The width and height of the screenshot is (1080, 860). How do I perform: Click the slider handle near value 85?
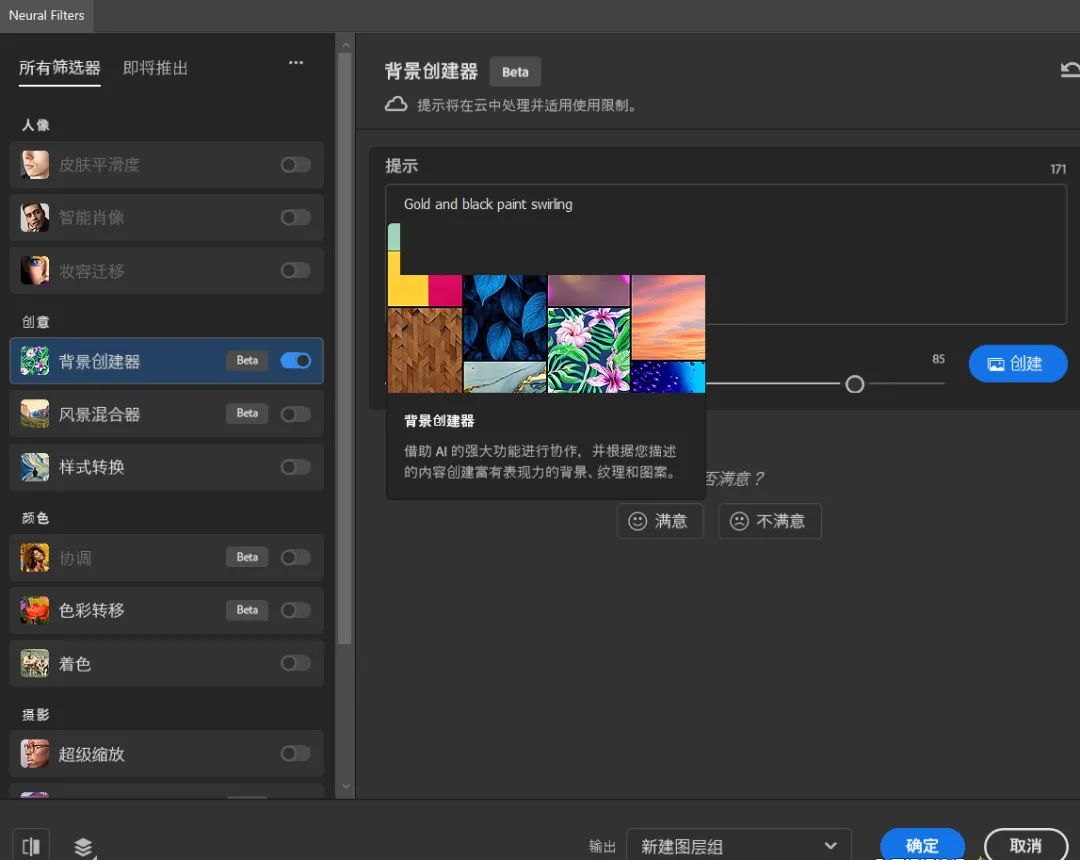tap(855, 384)
